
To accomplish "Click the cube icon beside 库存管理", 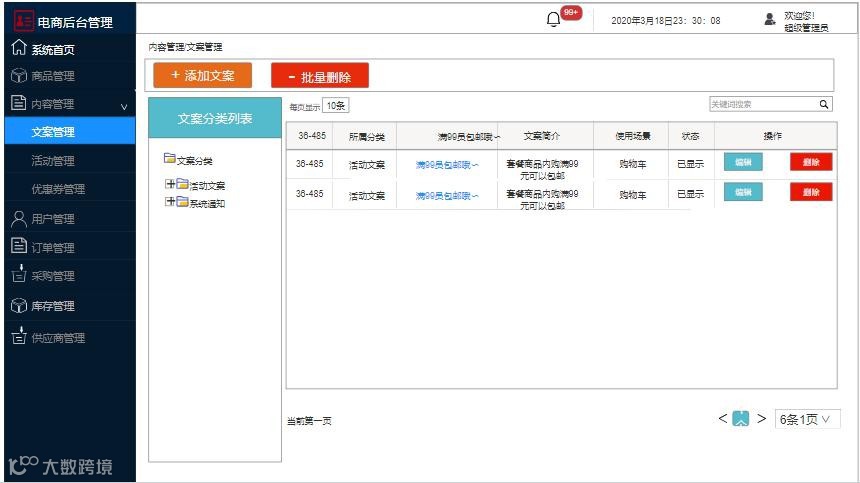I will pyautogui.click(x=19, y=305).
